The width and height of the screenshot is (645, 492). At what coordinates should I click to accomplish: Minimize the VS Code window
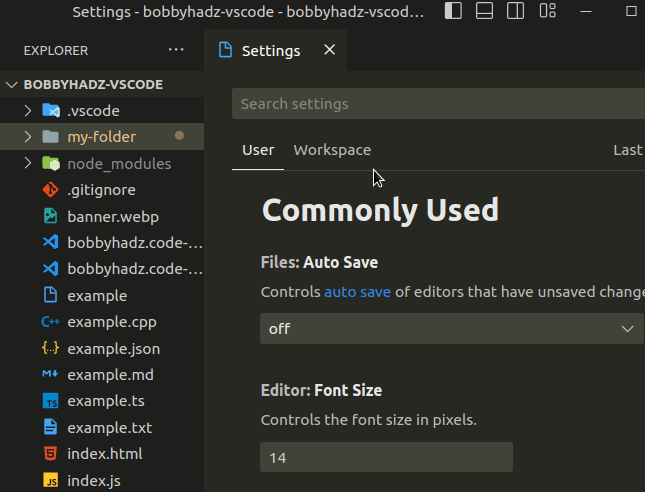point(586,11)
